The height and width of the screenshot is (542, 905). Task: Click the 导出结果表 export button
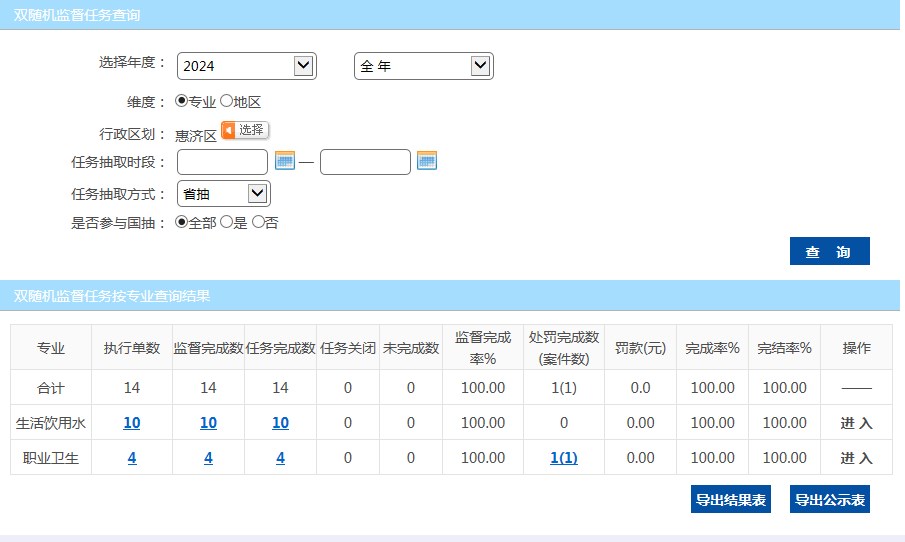pos(731,499)
